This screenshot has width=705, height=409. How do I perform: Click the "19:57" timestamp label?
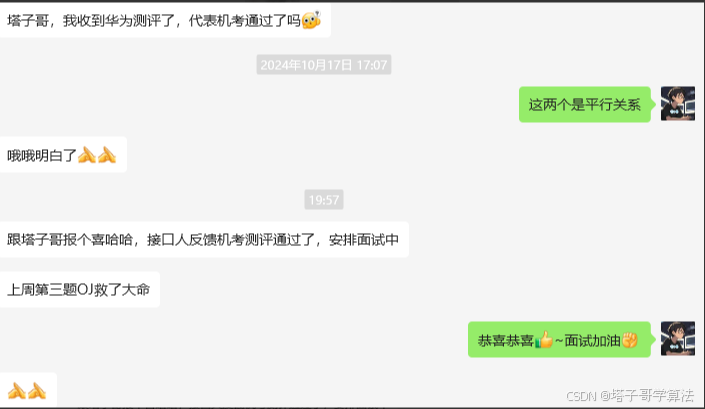click(324, 200)
